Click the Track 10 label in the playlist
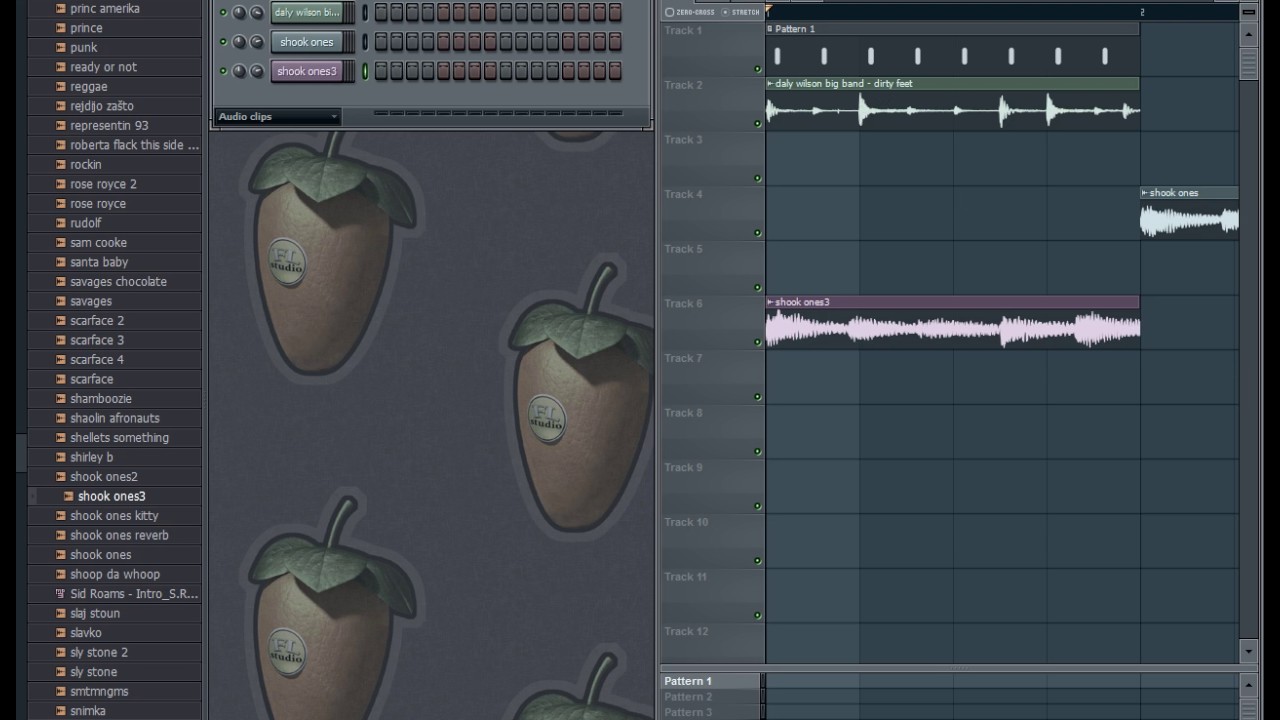The image size is (1280, 720). point(687,522)
